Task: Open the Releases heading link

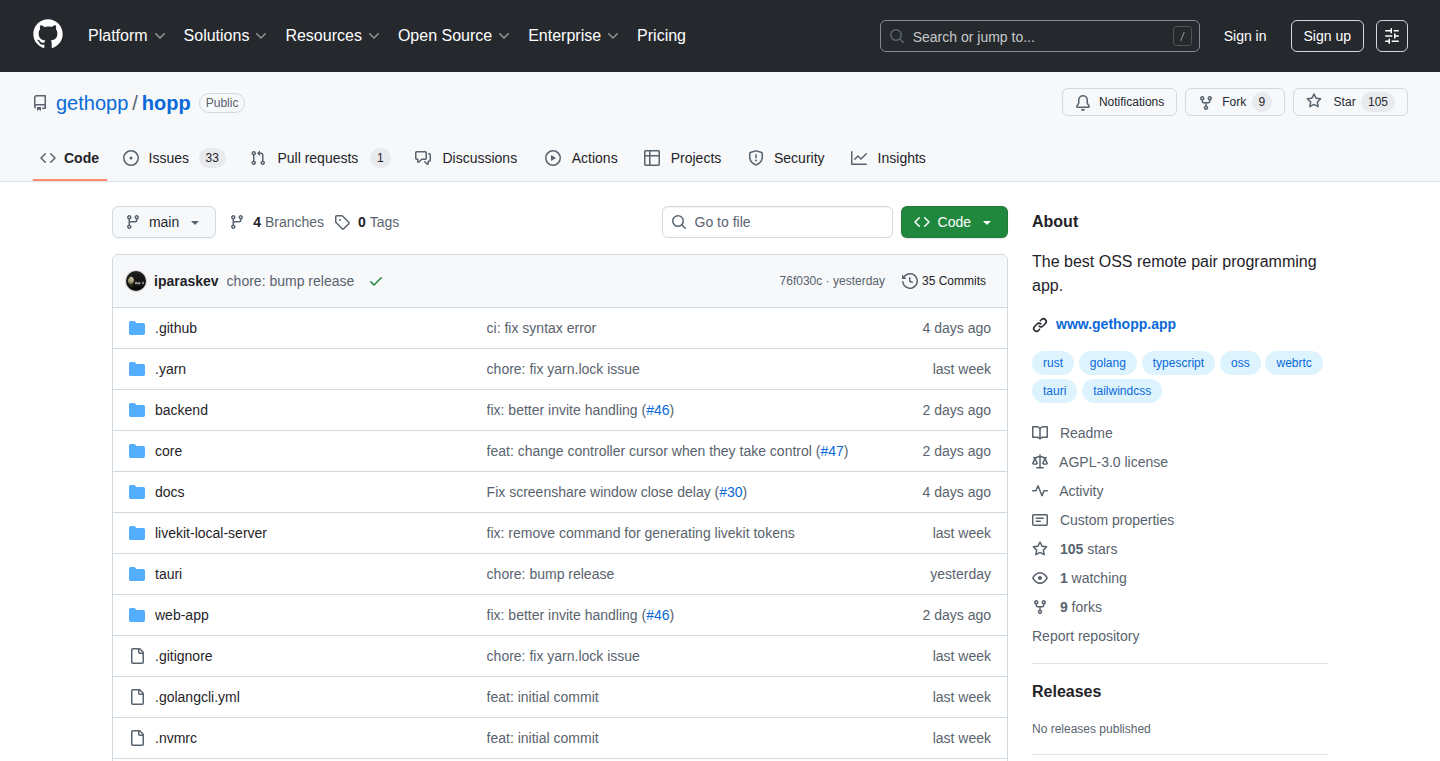Action: (x=1066, y=691)
